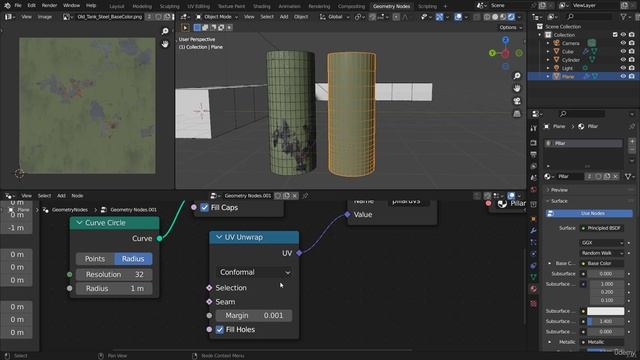Collapse the Curve Circle node chevron

pyautogui.click(x=79, y=223)
